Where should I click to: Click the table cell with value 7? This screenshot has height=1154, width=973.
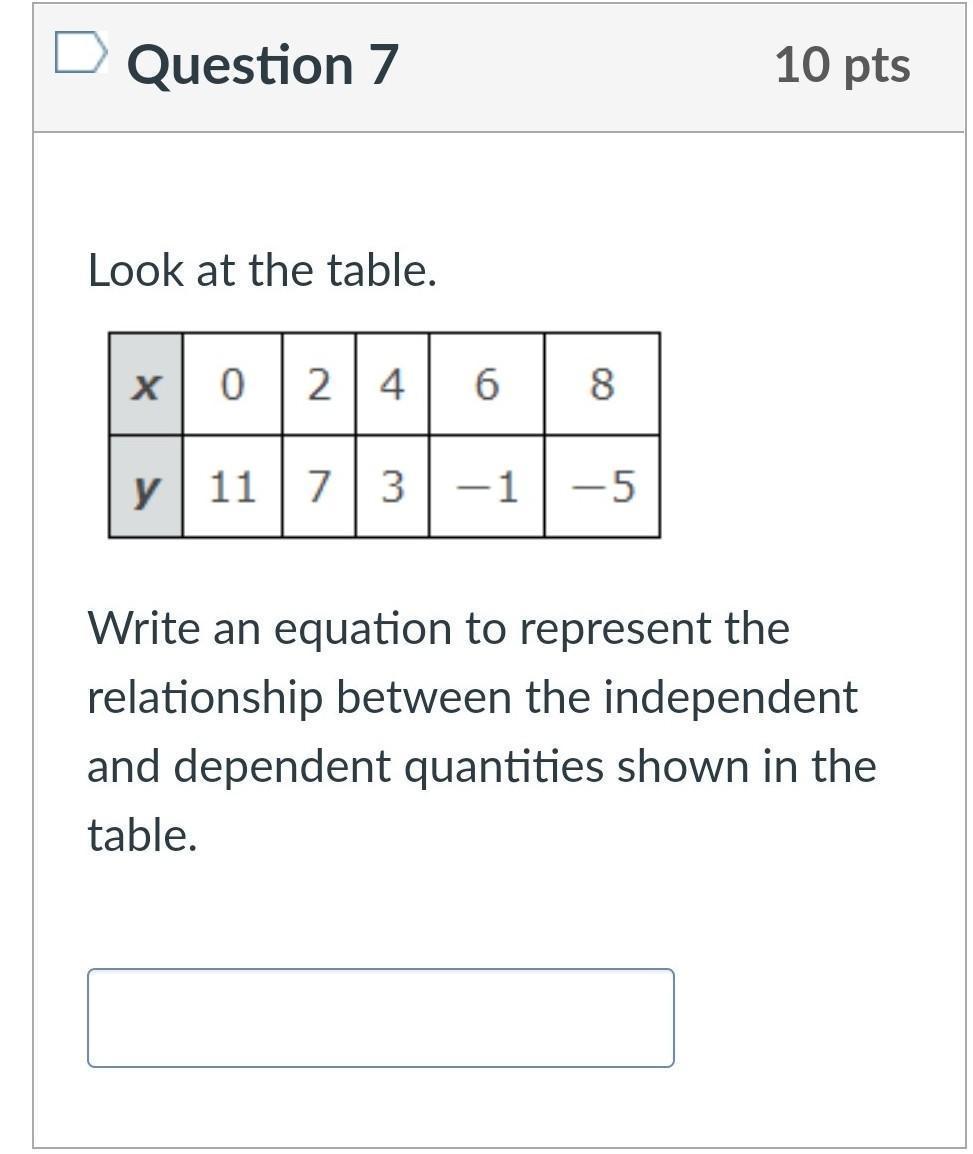tap(319, 486)
